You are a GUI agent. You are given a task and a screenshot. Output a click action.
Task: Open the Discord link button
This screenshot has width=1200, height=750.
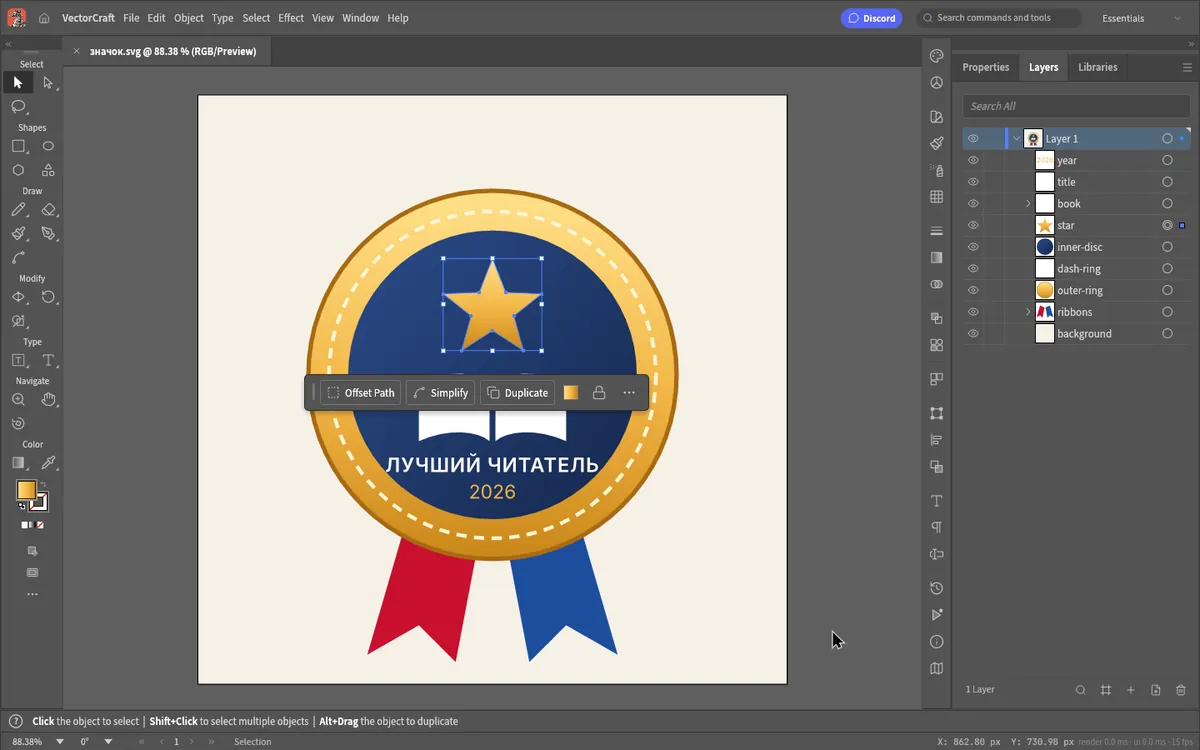(872, 18)
